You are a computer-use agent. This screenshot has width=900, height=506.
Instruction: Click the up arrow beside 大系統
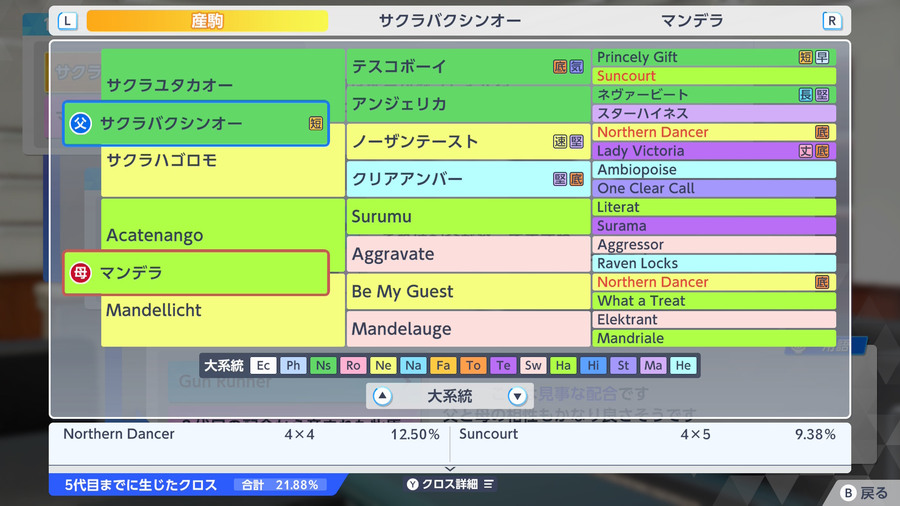[382, 396]
